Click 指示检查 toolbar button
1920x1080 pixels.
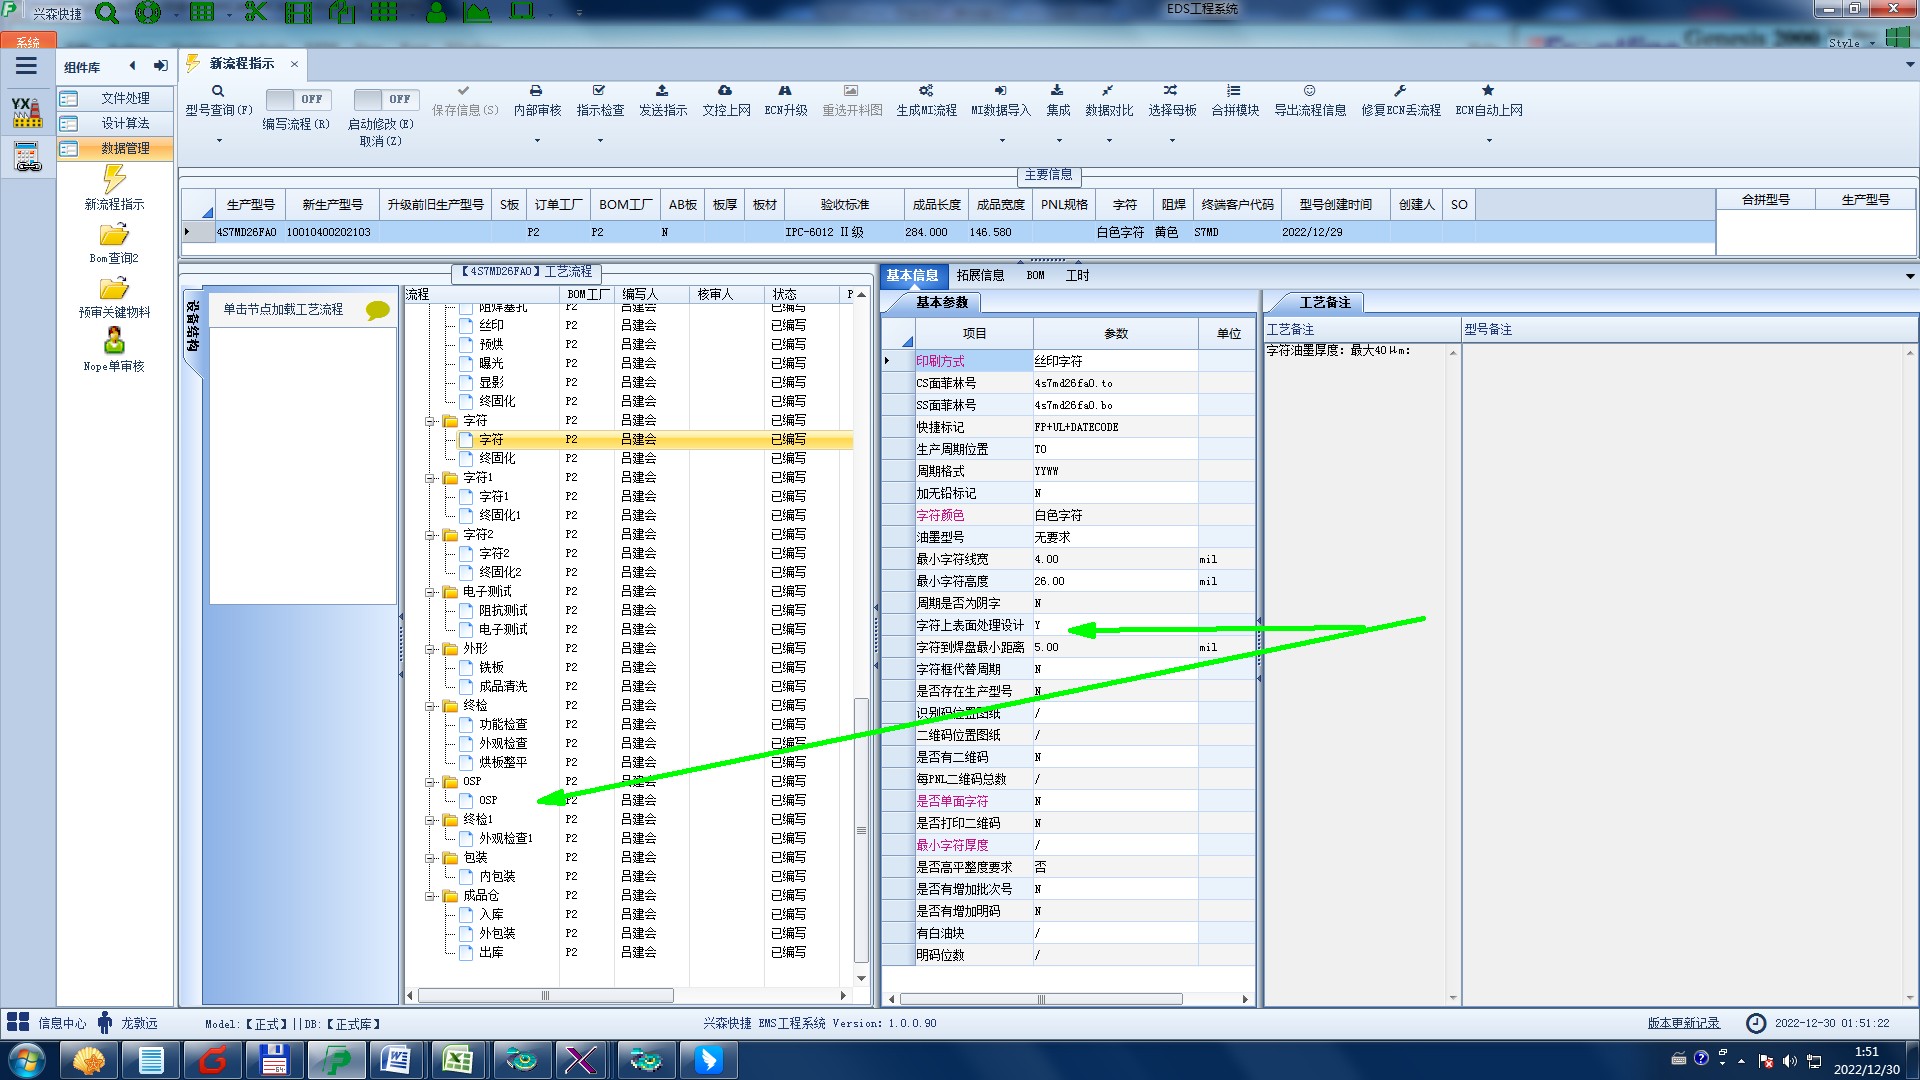click(x=600, y=100)
